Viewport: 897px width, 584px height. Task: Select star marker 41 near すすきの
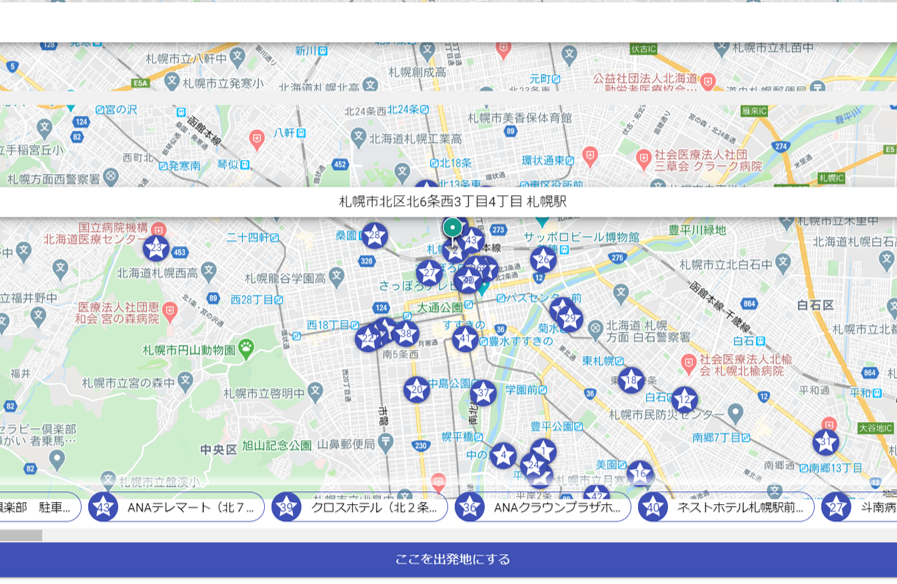465,338
